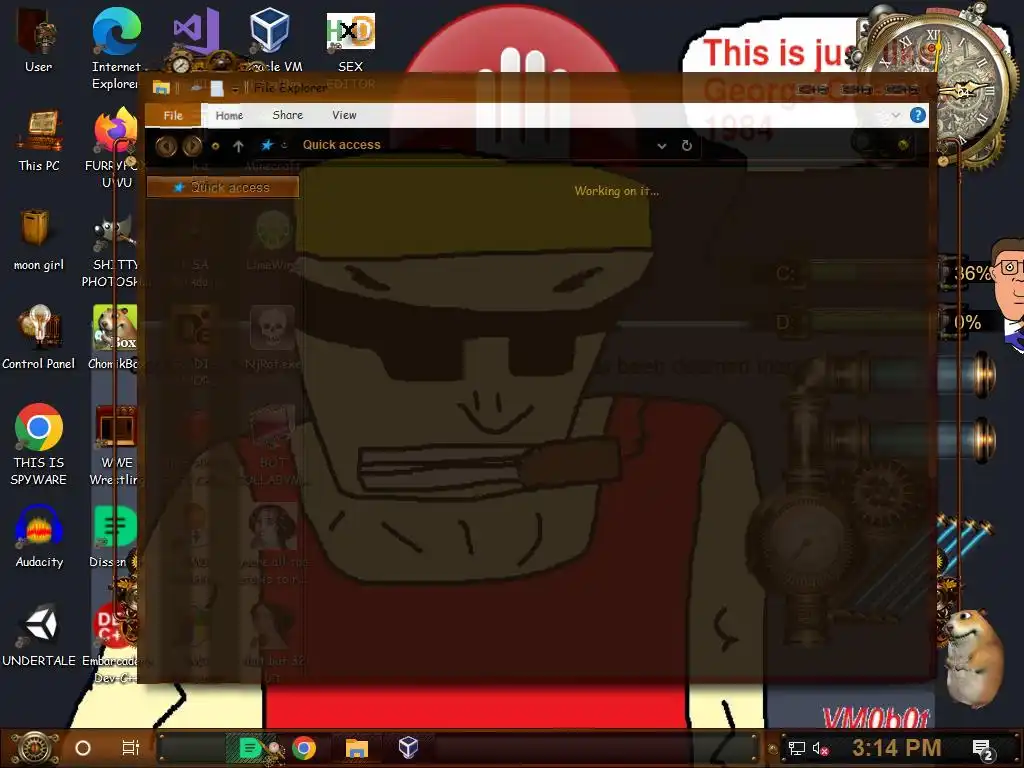Open the HxD SEX EDITOR desktop icon
Image resolution: width=1024 pixels, height=768 pixels.
pyautogui.click(x=351, y=40)
